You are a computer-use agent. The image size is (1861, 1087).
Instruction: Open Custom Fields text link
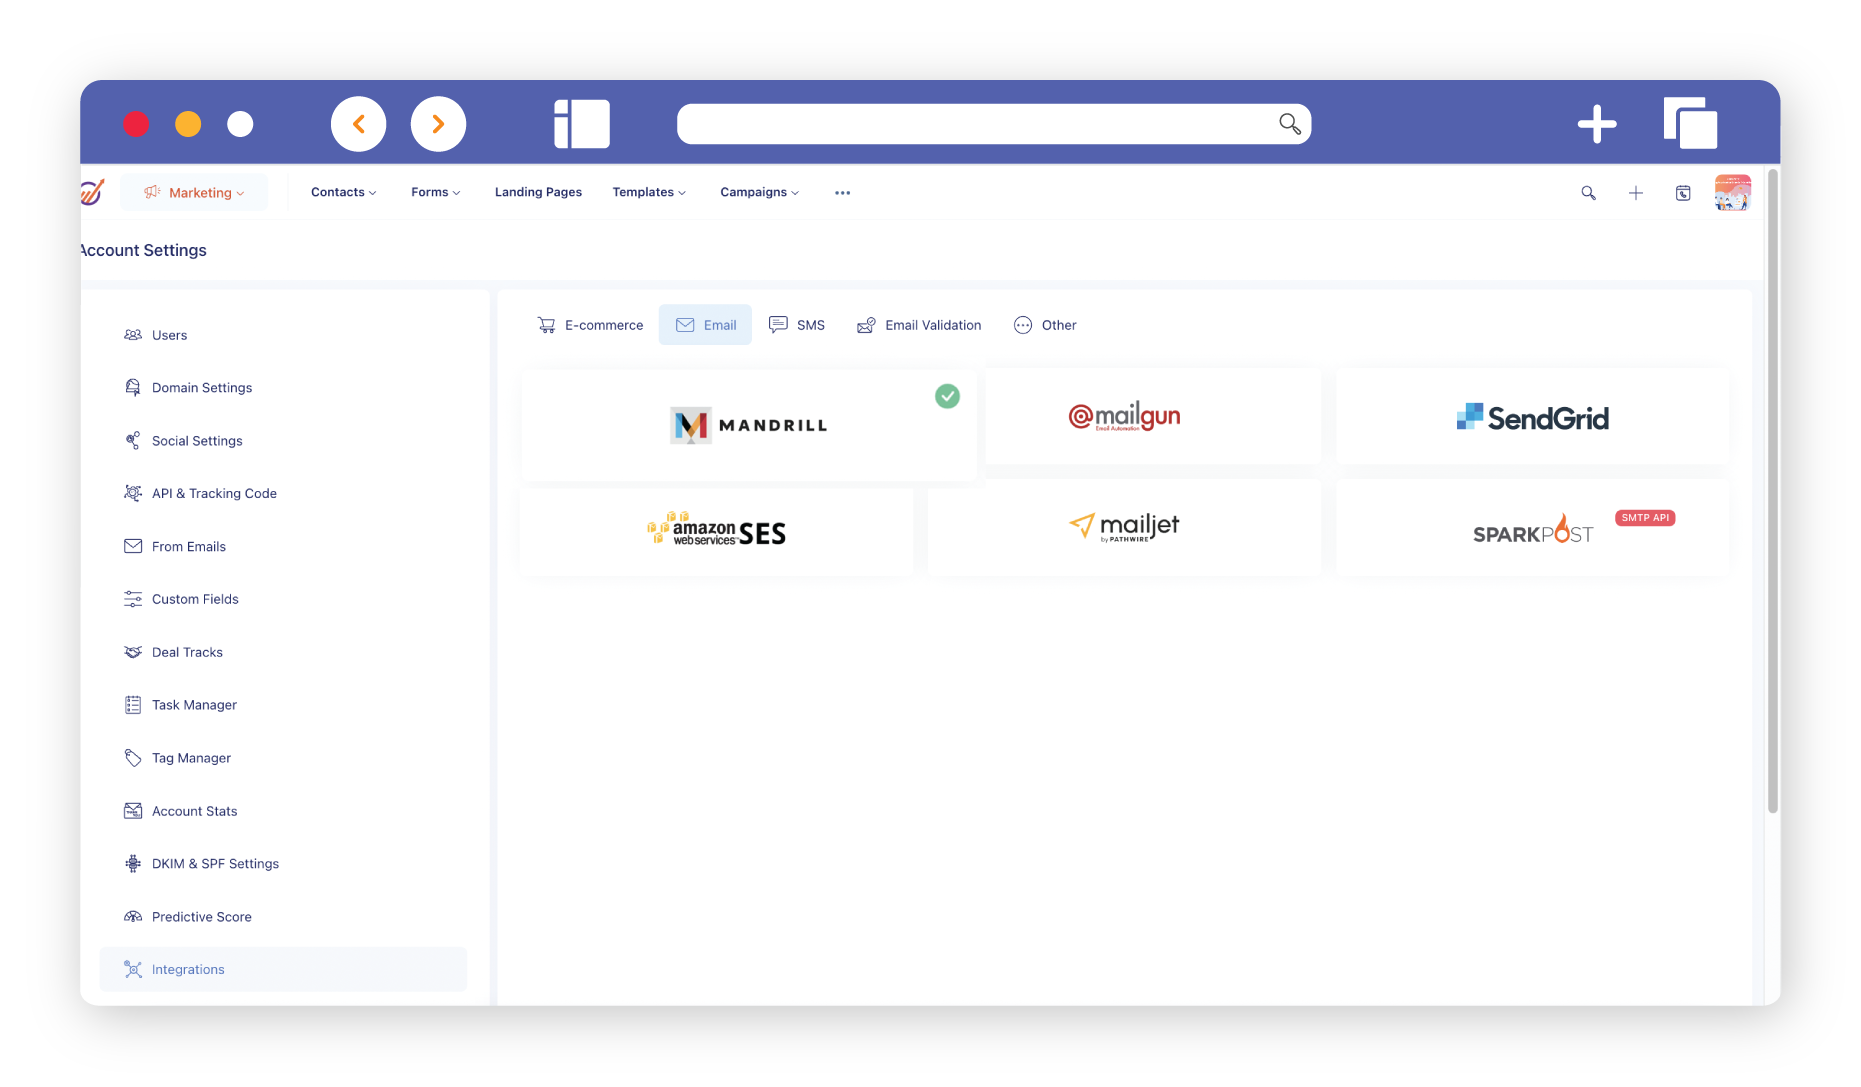coord(195,599)
